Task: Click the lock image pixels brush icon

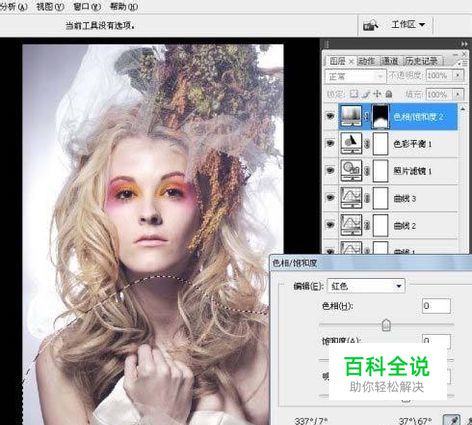Action: coord(366,94)
